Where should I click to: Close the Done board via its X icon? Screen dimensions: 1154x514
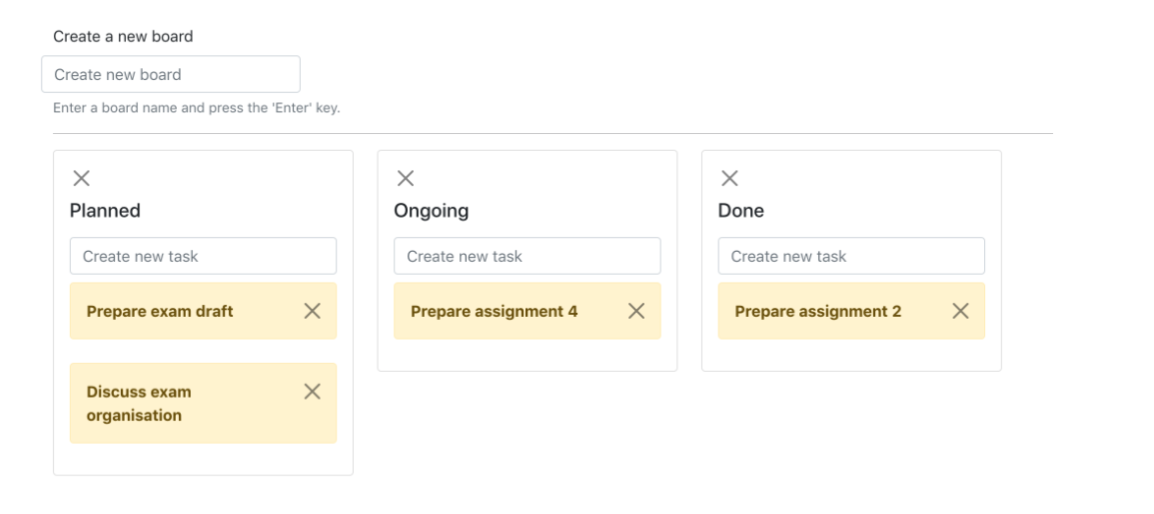point(730,178)
